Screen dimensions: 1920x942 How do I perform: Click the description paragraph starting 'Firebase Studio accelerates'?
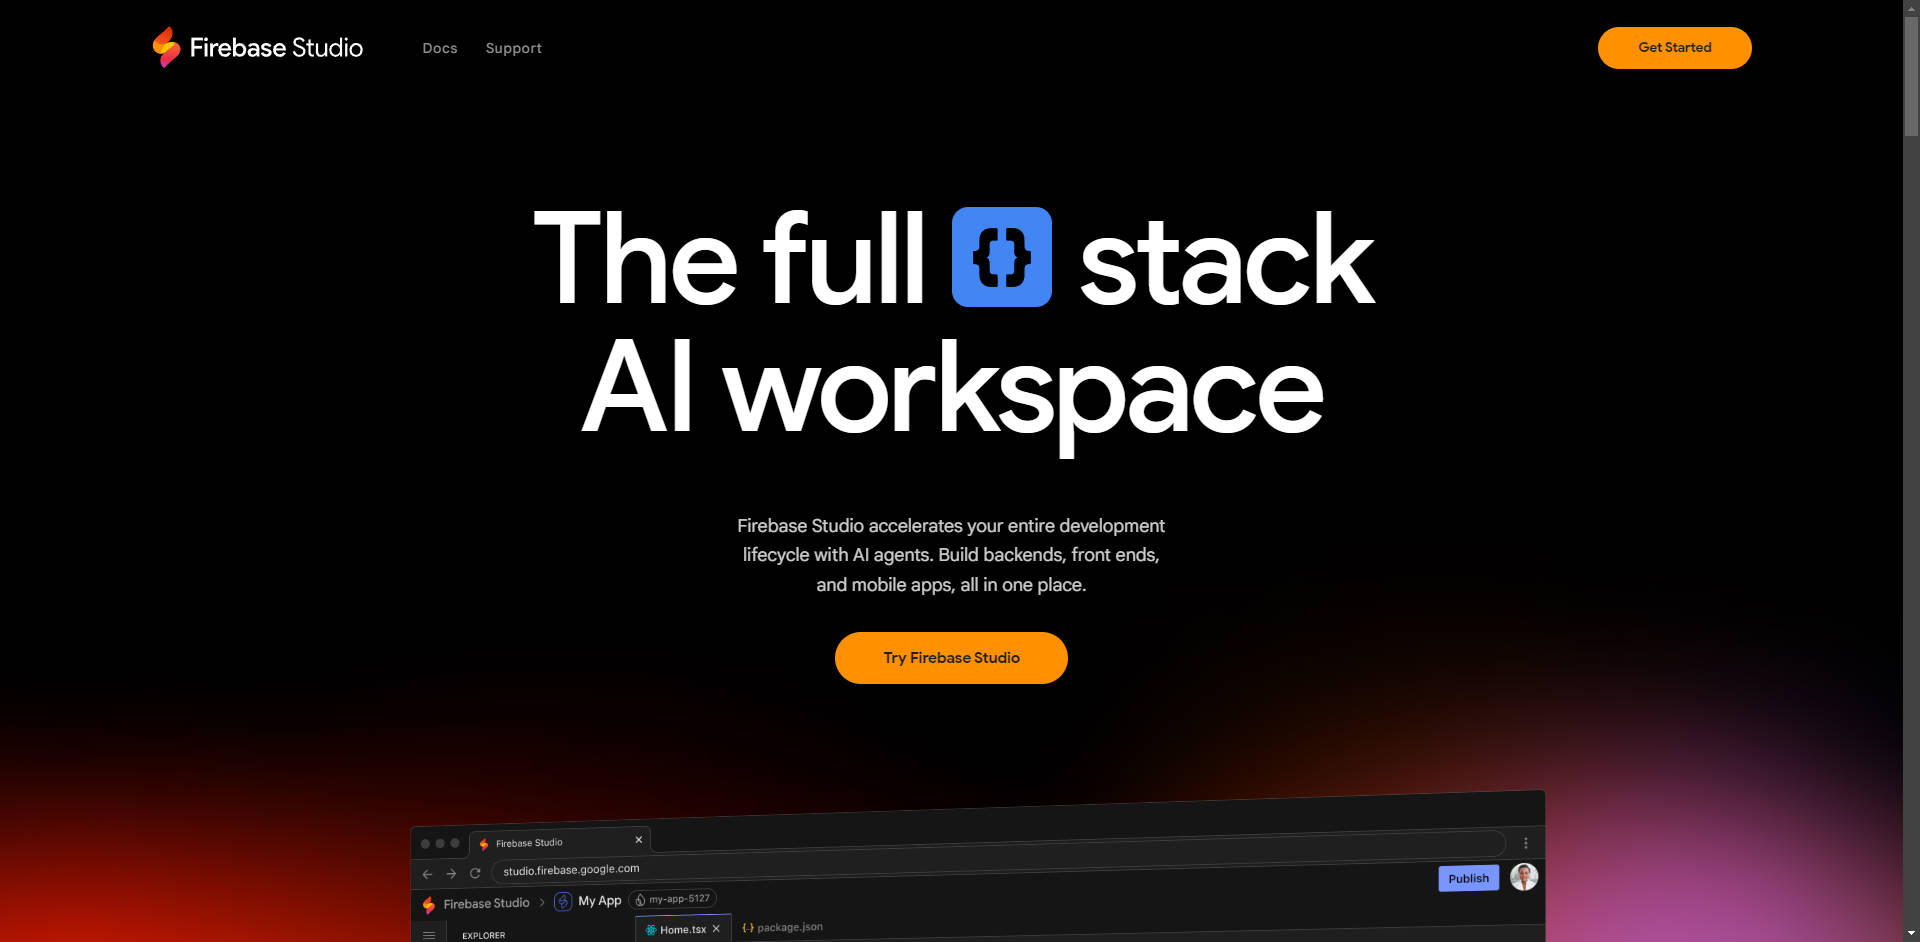[x=951, y=555]
